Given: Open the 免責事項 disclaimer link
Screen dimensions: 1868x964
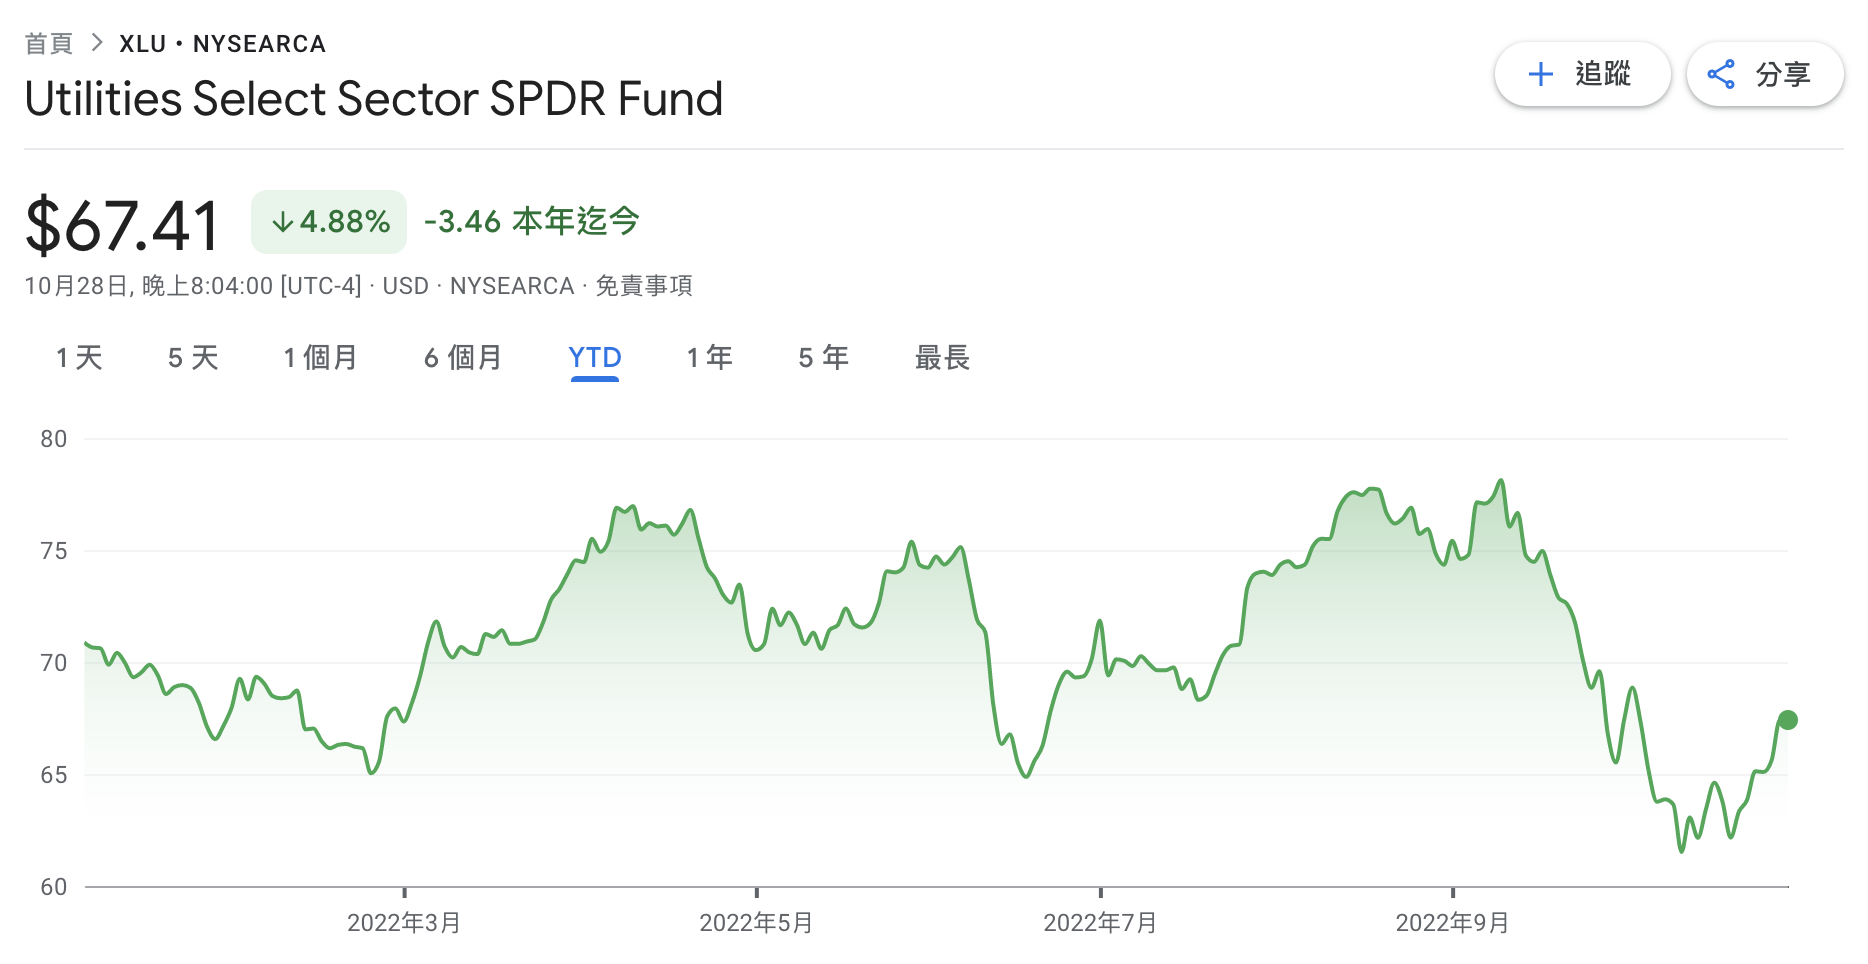Looking at the screenshot, I should click(644, 286).
